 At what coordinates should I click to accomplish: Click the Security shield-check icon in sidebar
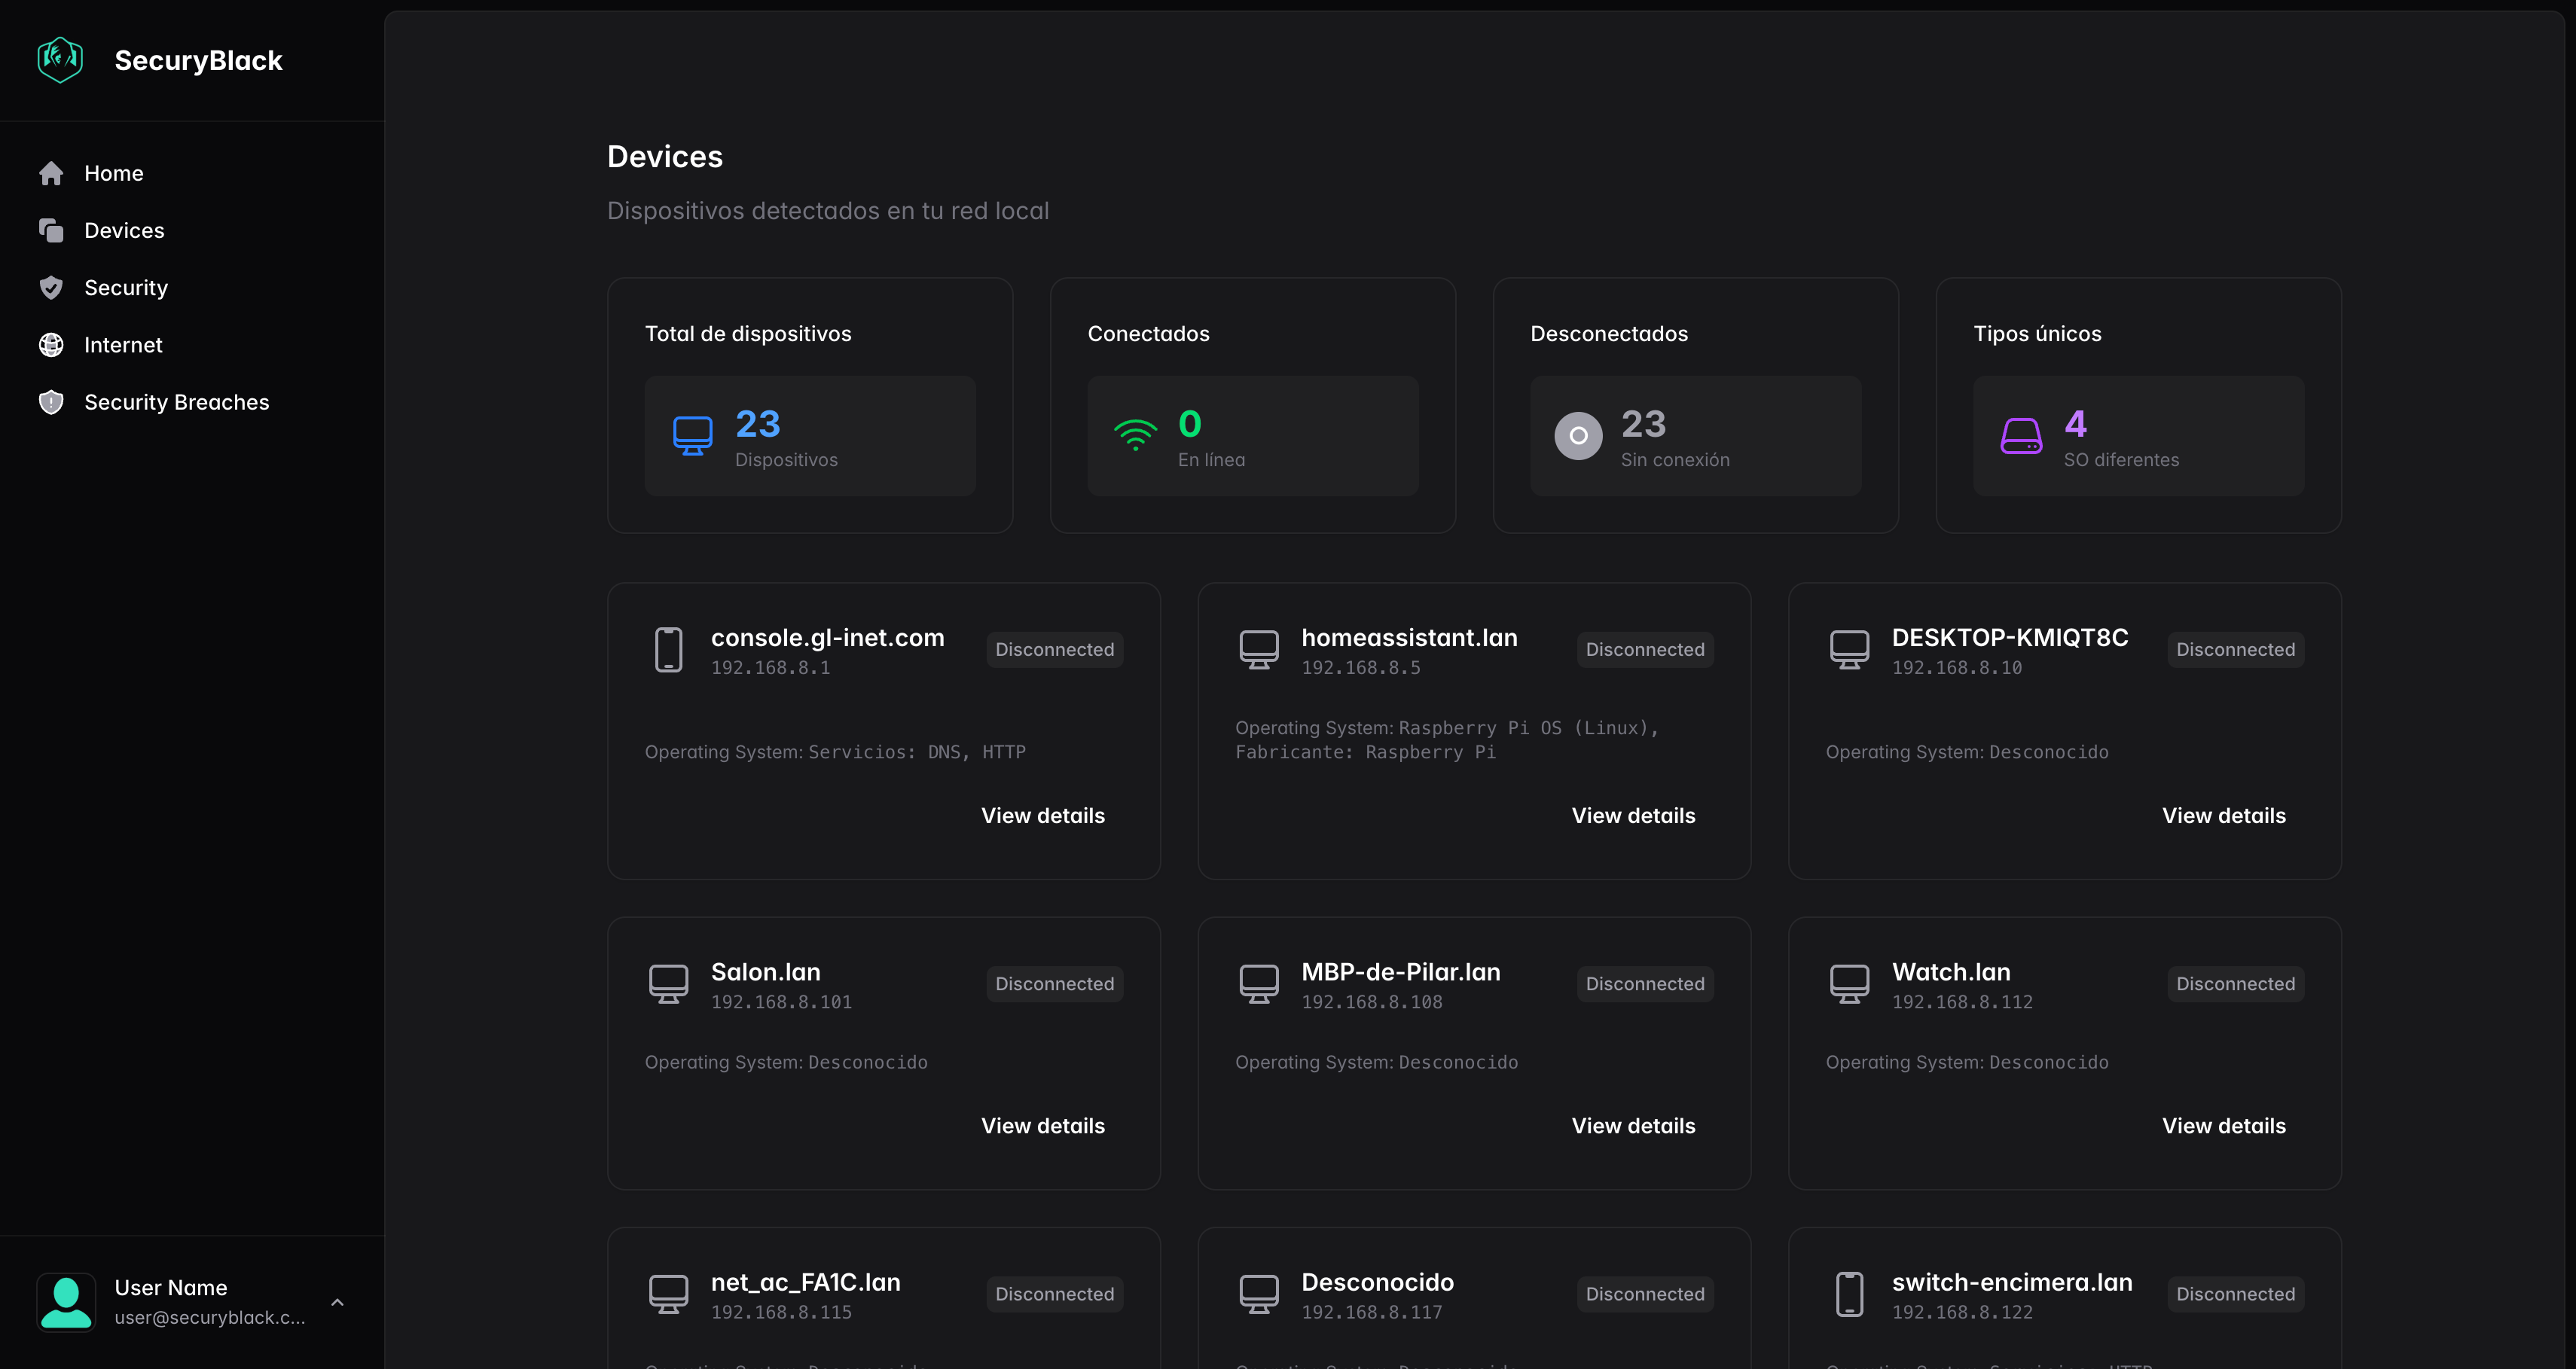[51, 288]
